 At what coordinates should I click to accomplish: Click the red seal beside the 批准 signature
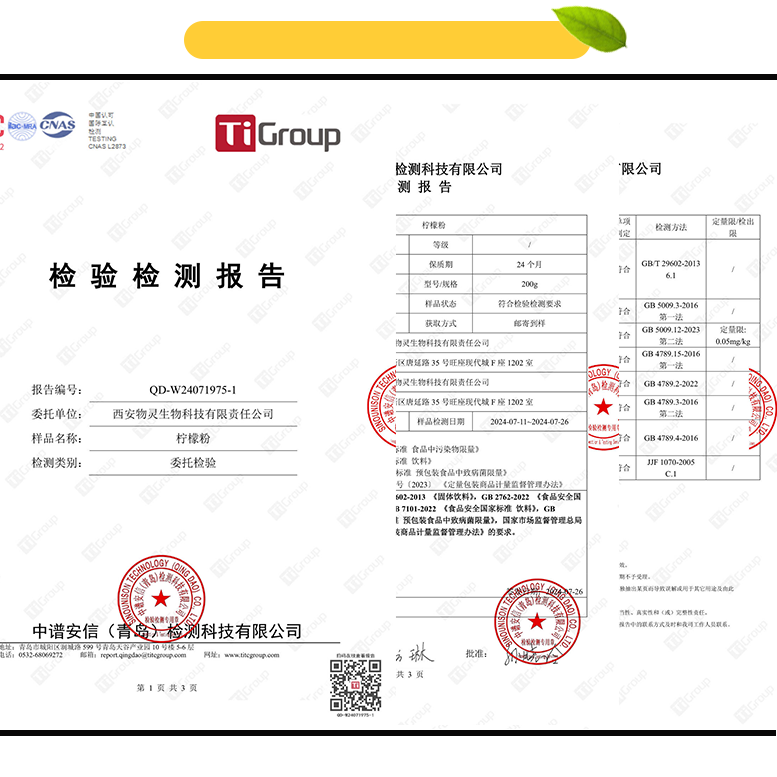pyautogui.click(x=537, y=621)
